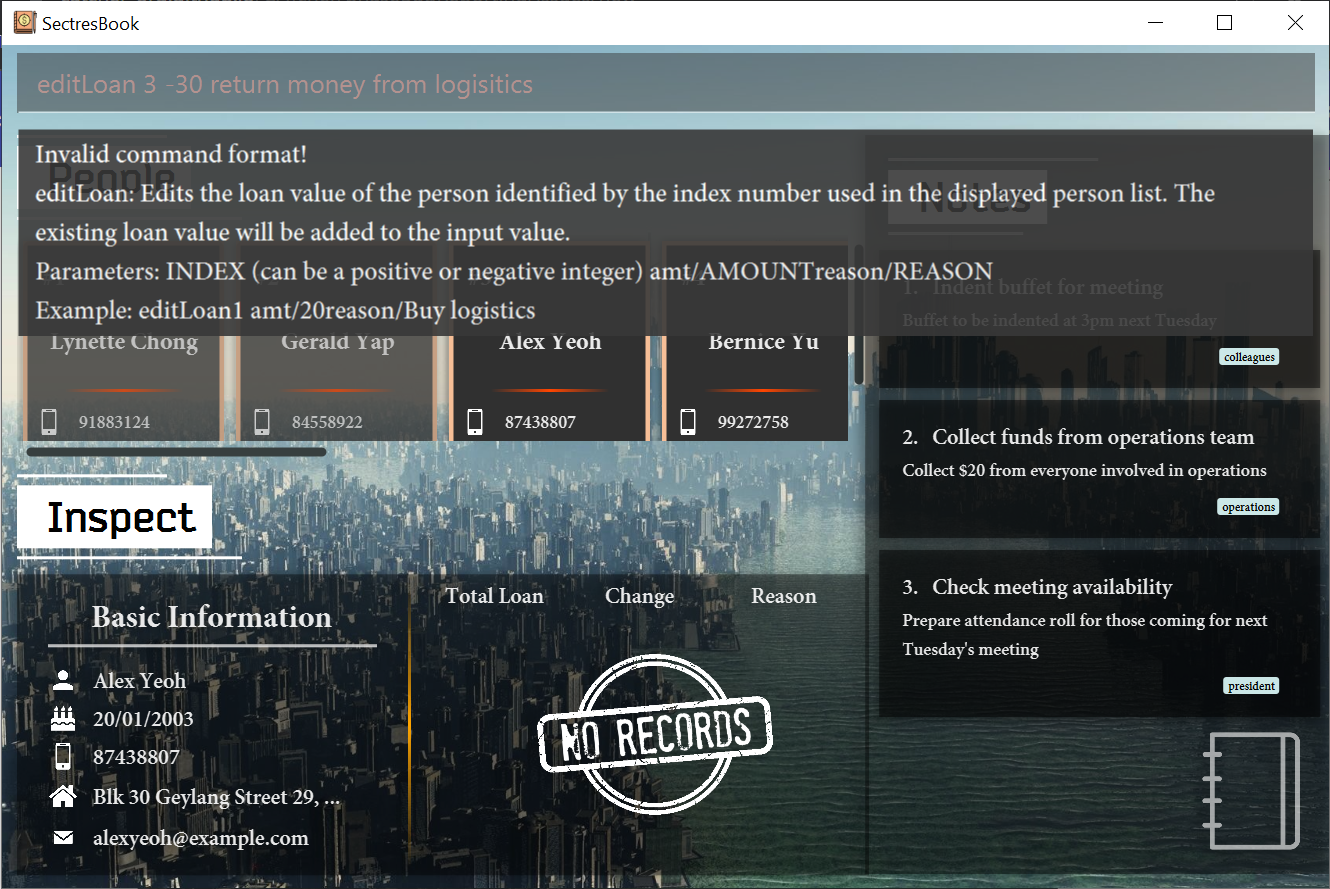The height and width of the screenshot is (889, 1330).
Task: Click the command input box with editLoan text
Action: [x=665, y=84]
